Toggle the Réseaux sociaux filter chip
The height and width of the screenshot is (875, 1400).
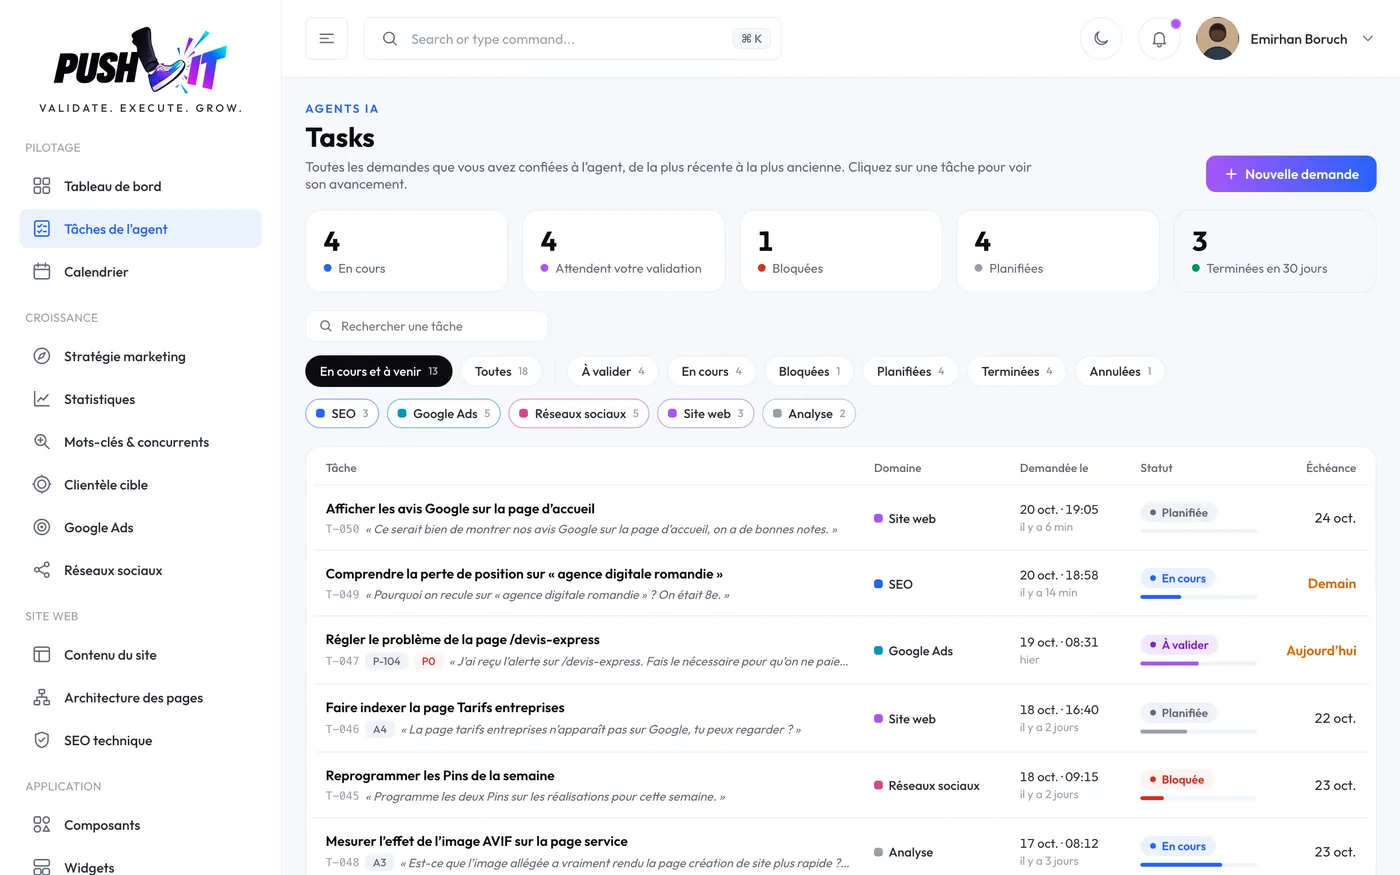pyautogui.click(x=579, y=414)
